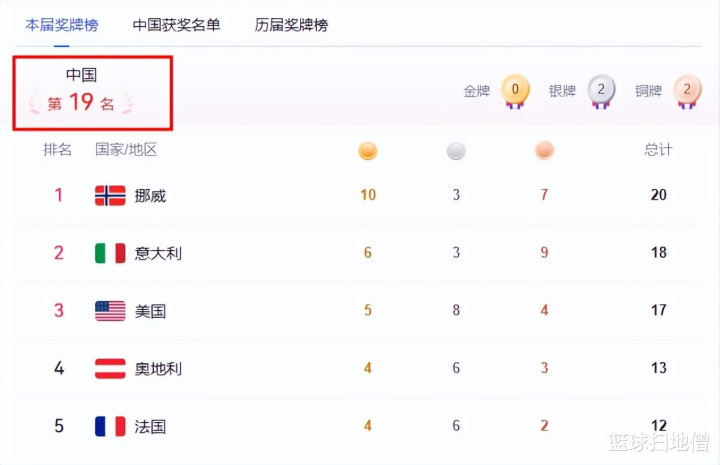Click the gold medal column header icon
This screenshot has height=465, width=720.
pos(368,151)
